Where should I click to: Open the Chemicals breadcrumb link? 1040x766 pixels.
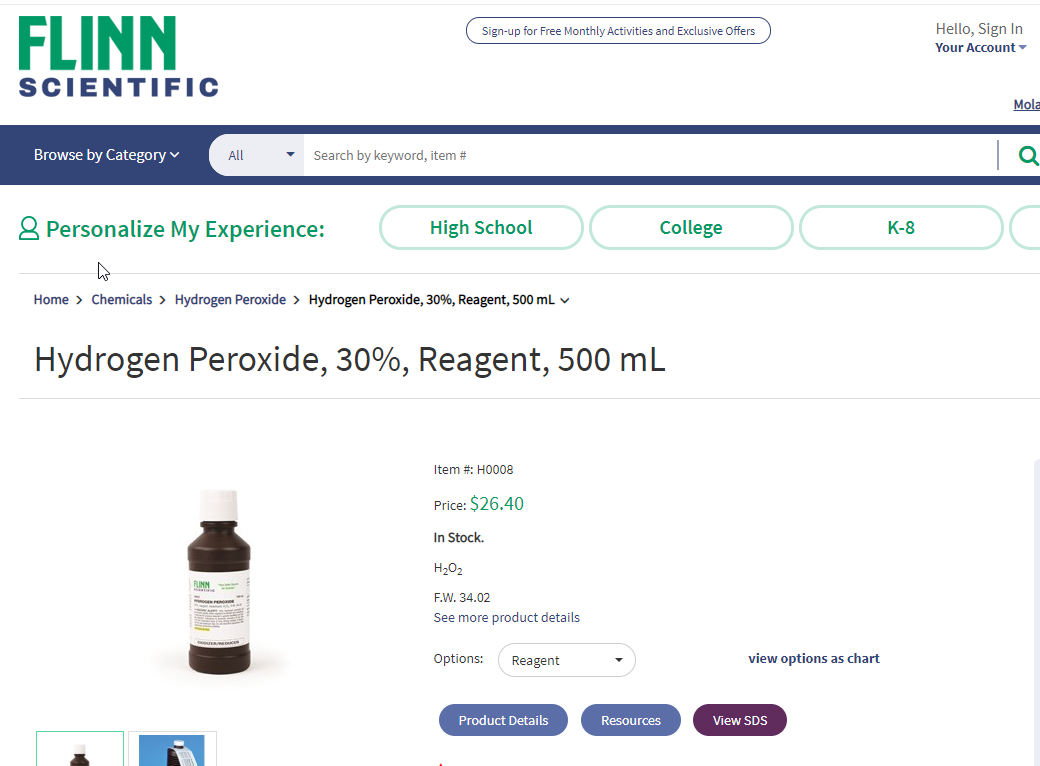point(121,300)
